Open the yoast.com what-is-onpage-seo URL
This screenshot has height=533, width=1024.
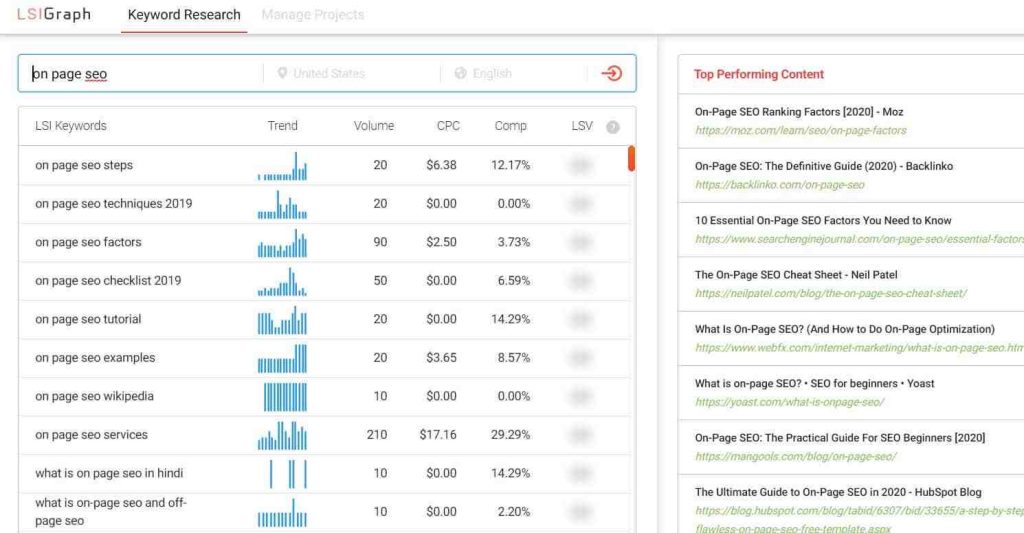coord(790,402)
